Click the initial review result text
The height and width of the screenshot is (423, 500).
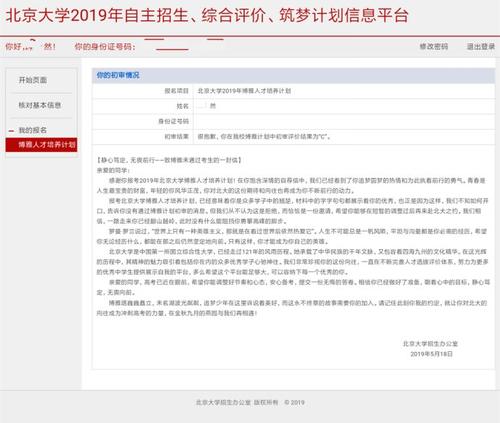pyautogui.click(x=264, y=137)
